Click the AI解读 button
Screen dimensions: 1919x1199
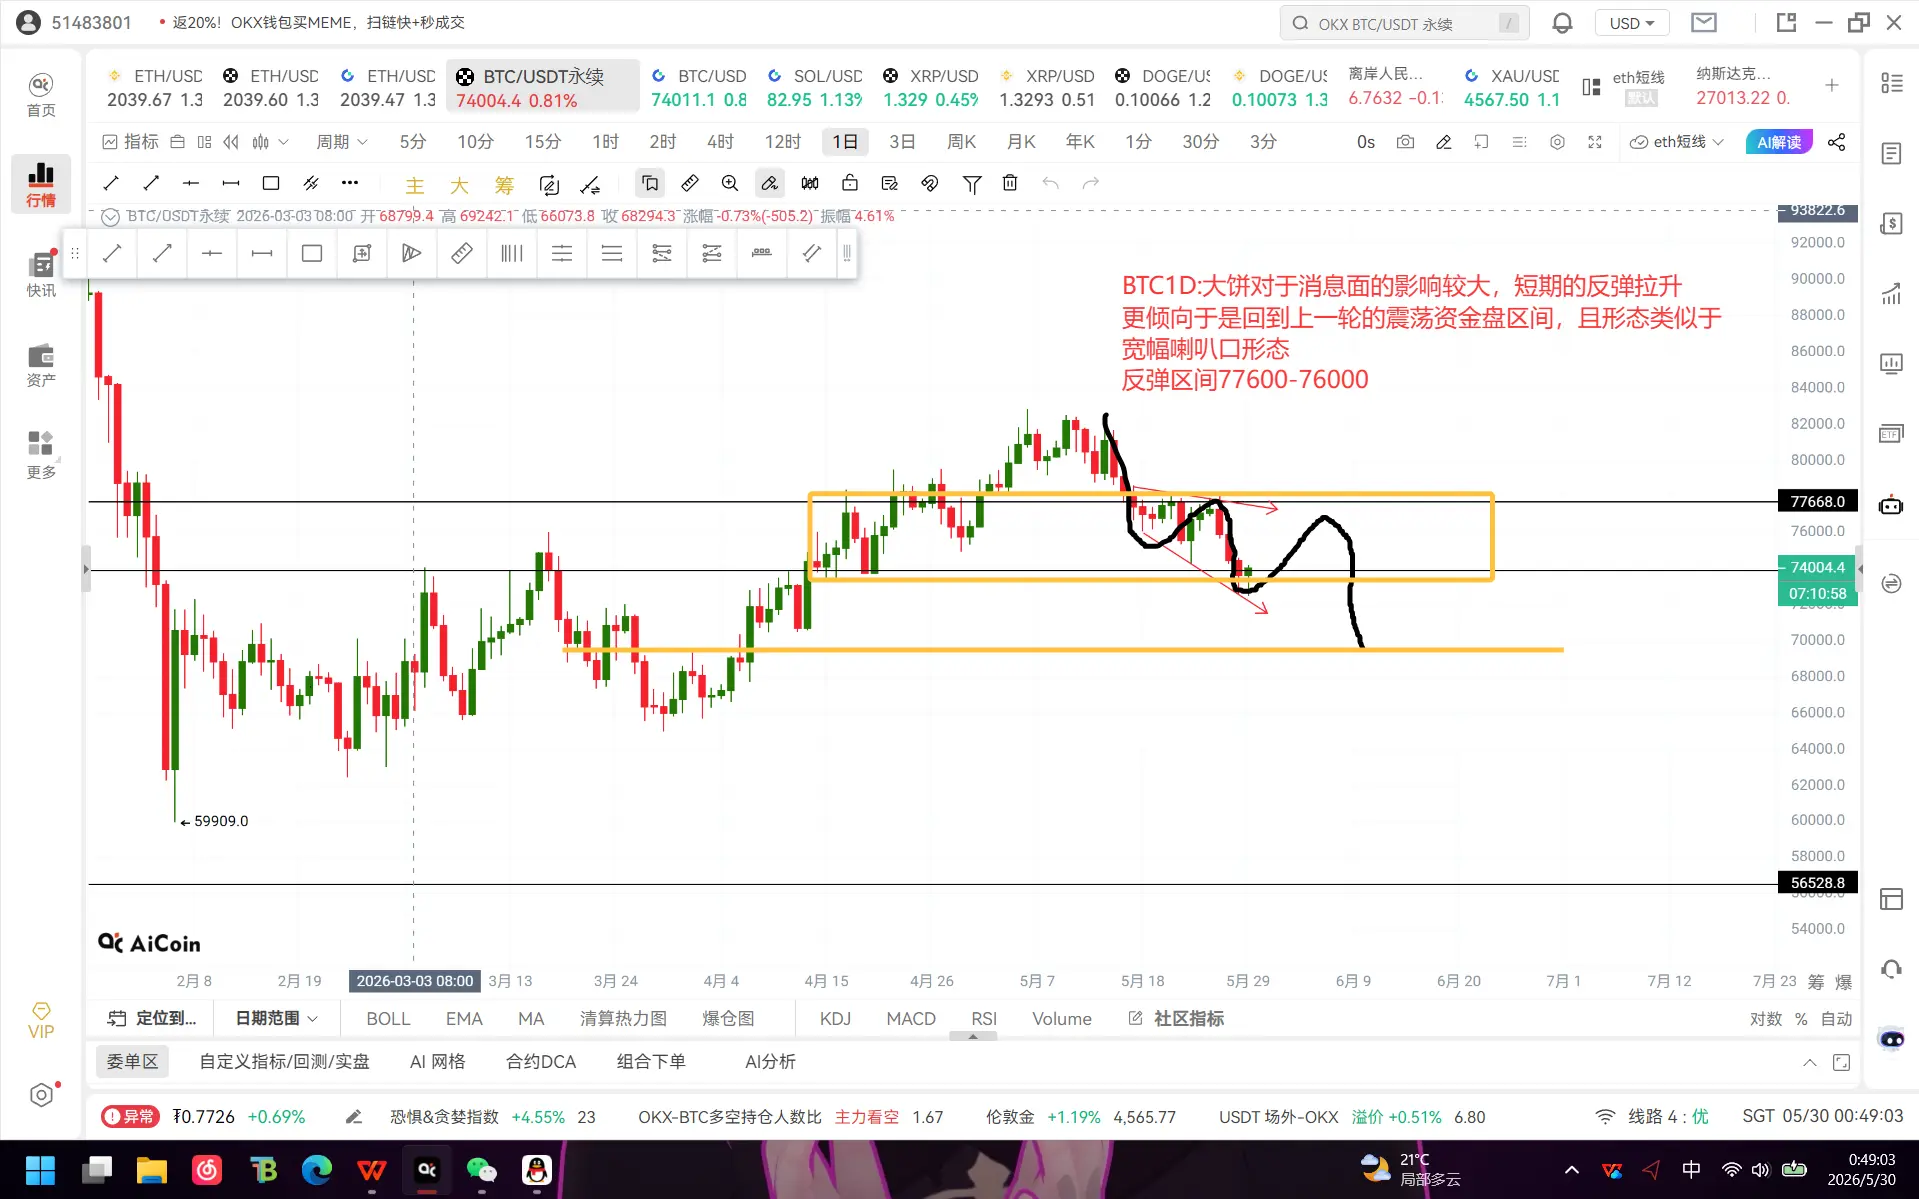[x=1779, y=142]
